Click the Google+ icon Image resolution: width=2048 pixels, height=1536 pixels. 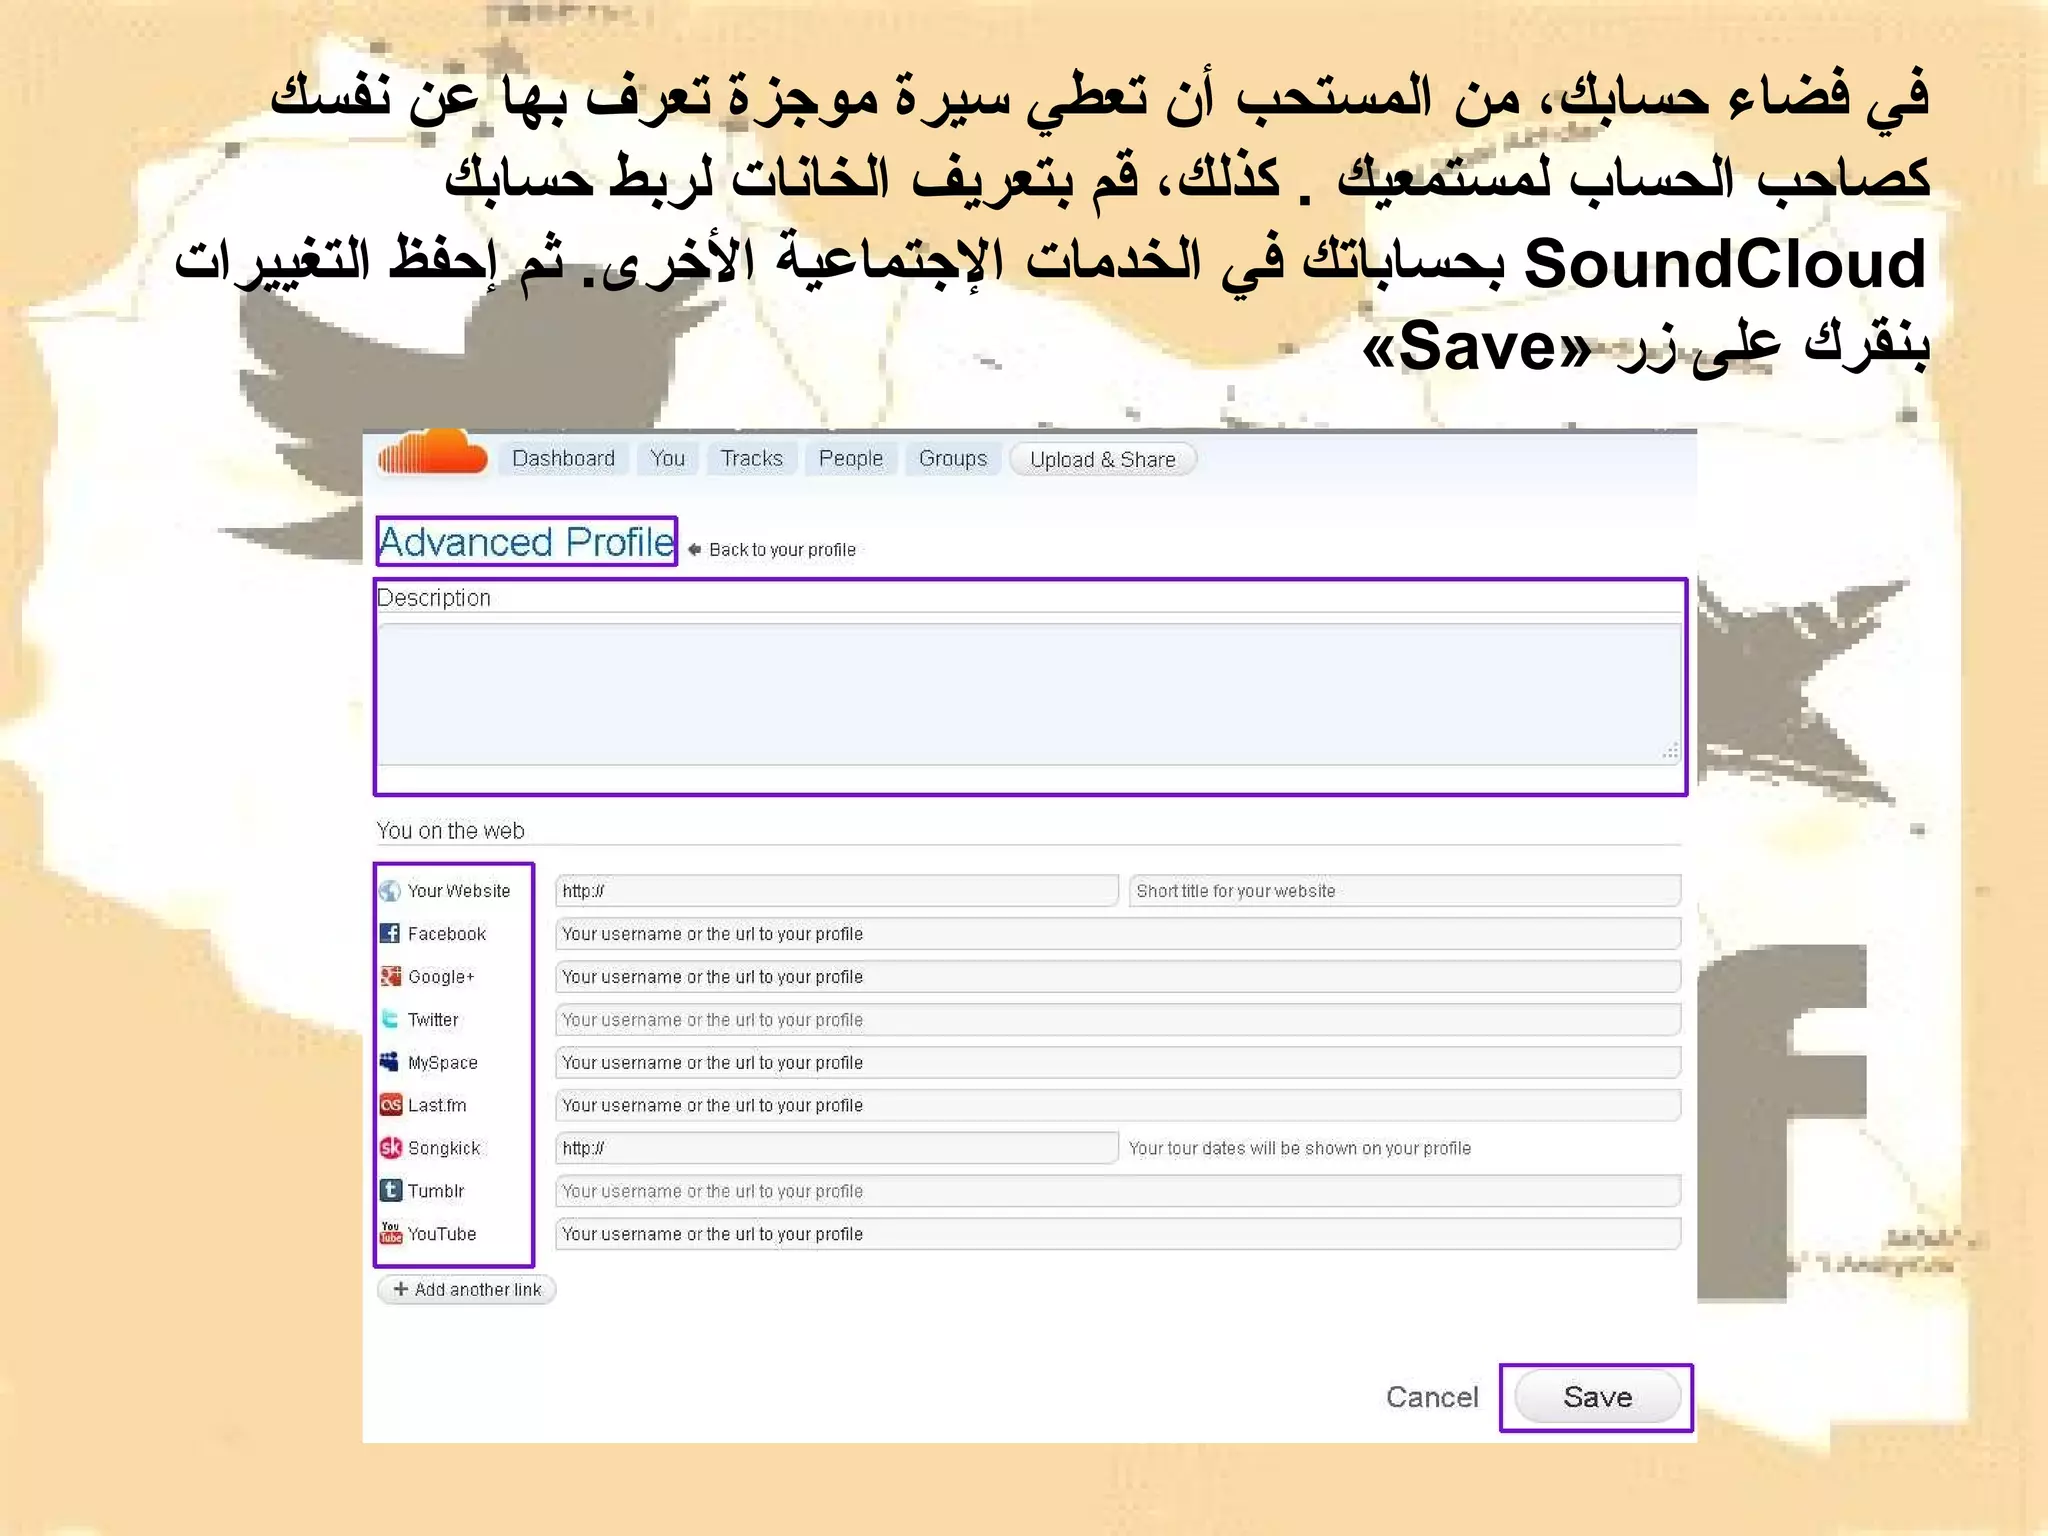pyautogui.click(x=390, y=976)
